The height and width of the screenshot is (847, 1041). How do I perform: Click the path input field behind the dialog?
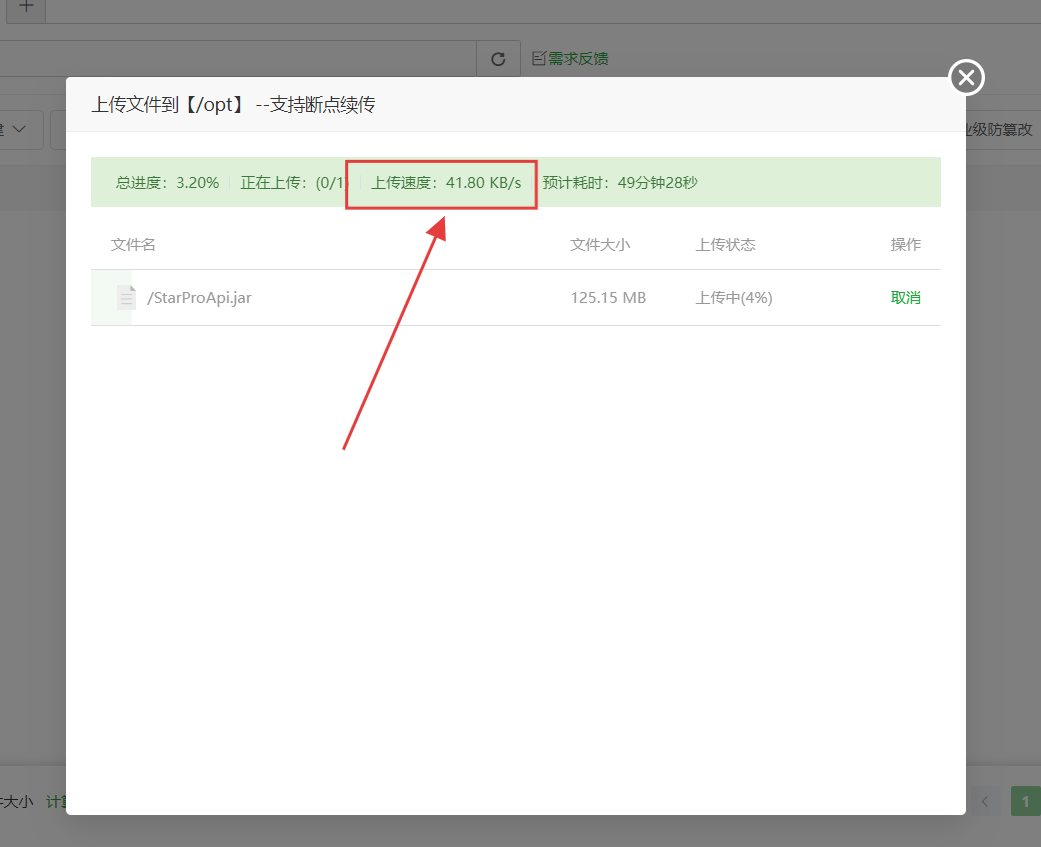tap(238, 59)
